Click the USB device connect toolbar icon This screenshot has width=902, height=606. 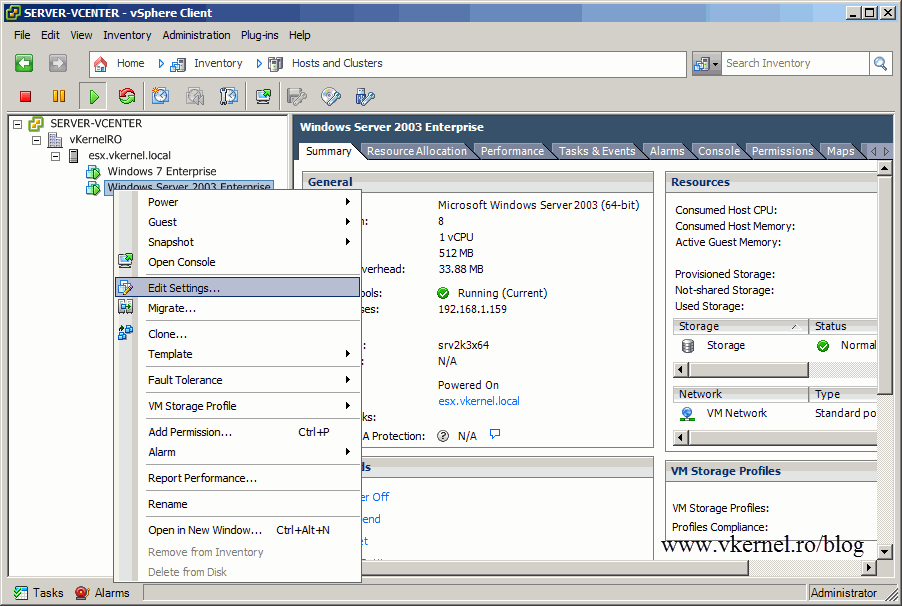click(365, 96)
